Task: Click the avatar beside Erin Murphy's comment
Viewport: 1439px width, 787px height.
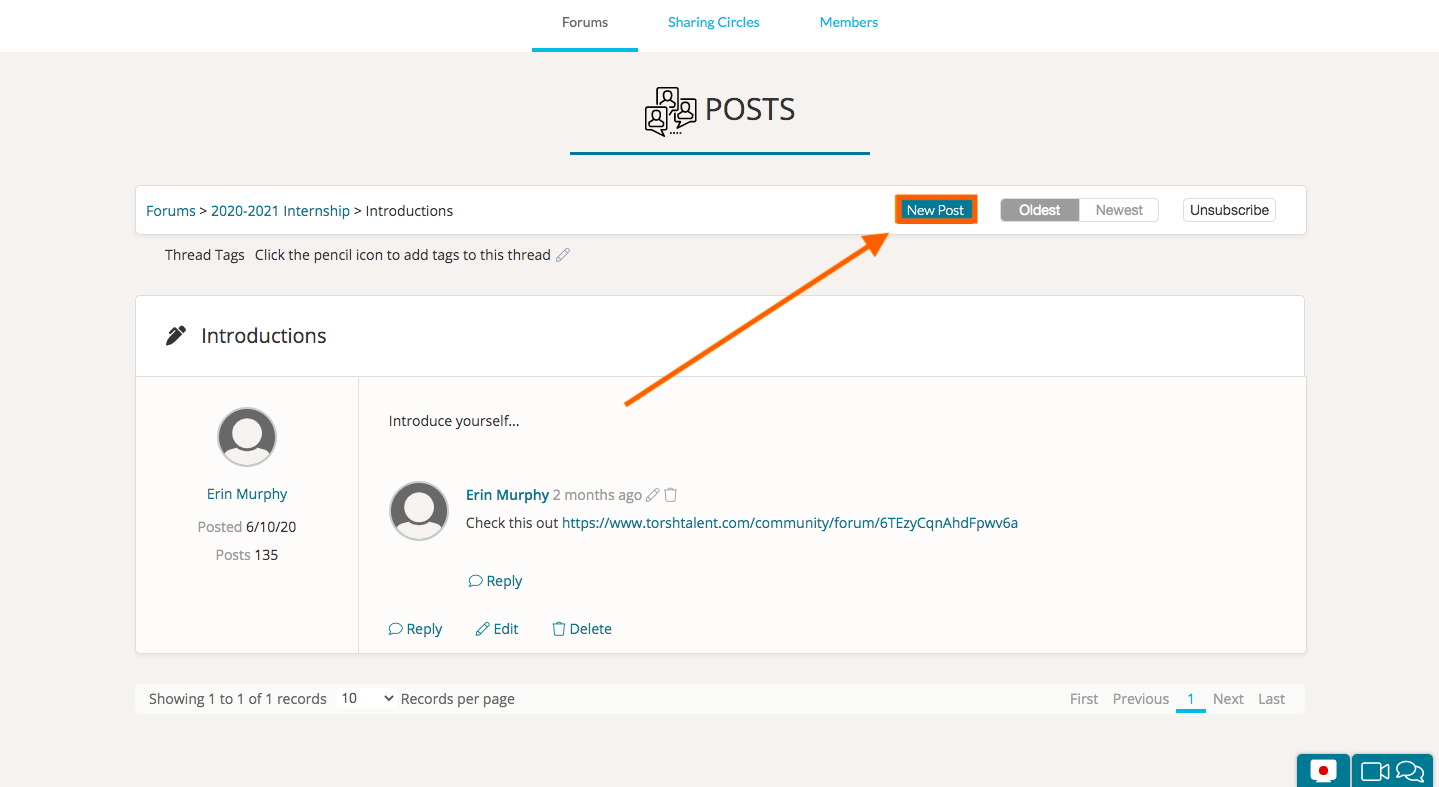Action: [x=418, y=511]
